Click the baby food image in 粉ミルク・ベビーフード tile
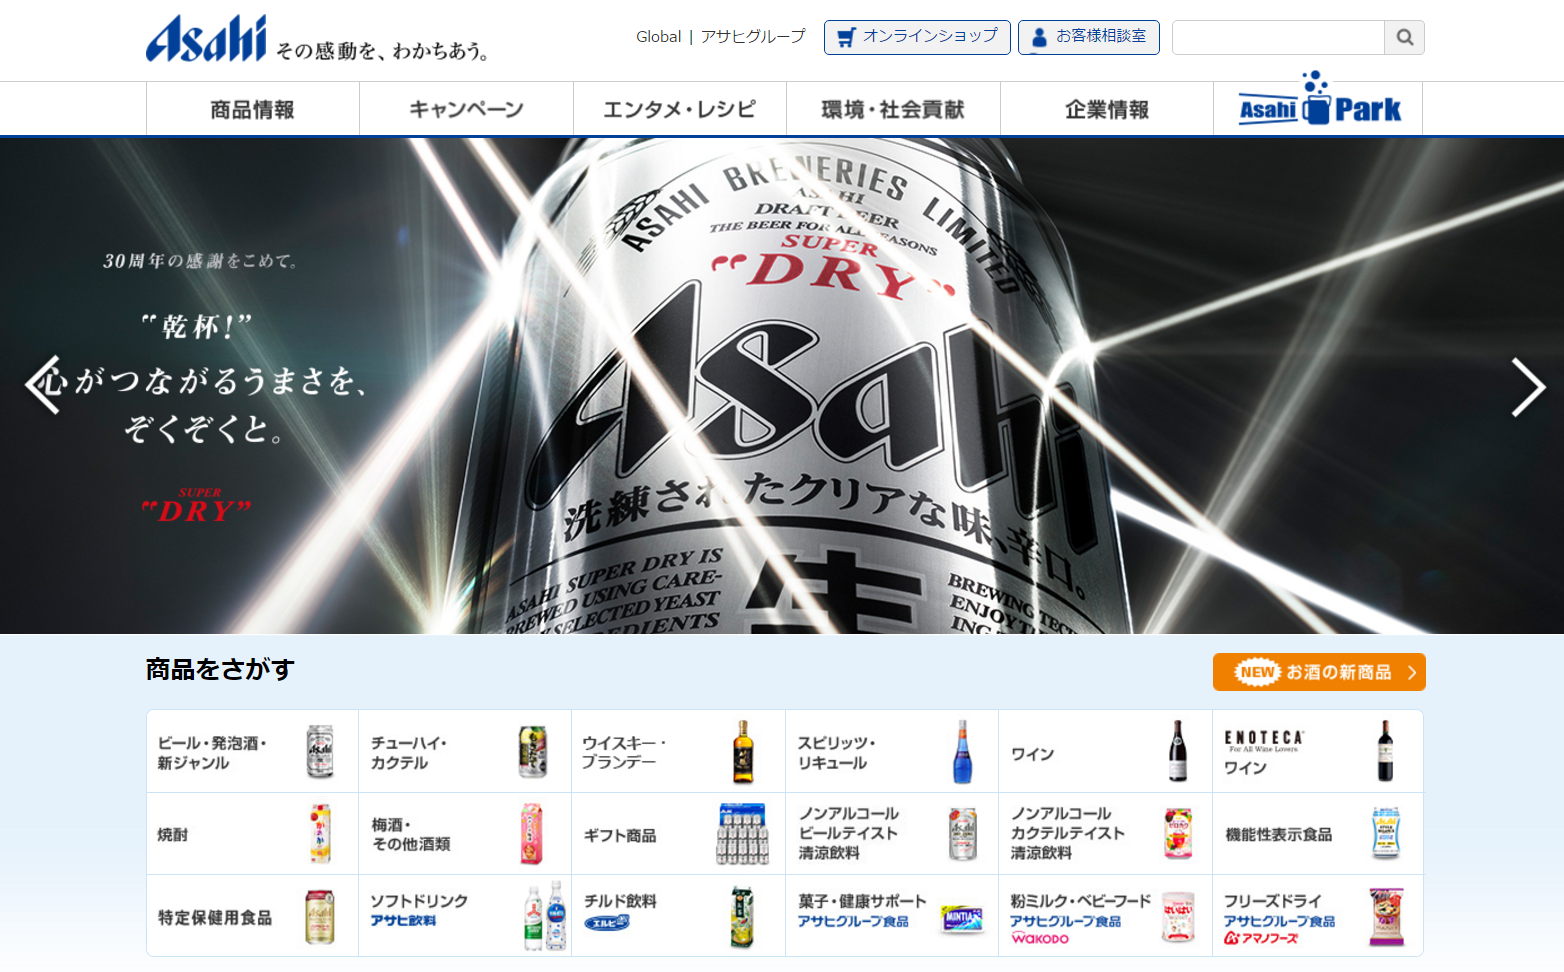1564x972 pixels. click(x=1178, y=917)
